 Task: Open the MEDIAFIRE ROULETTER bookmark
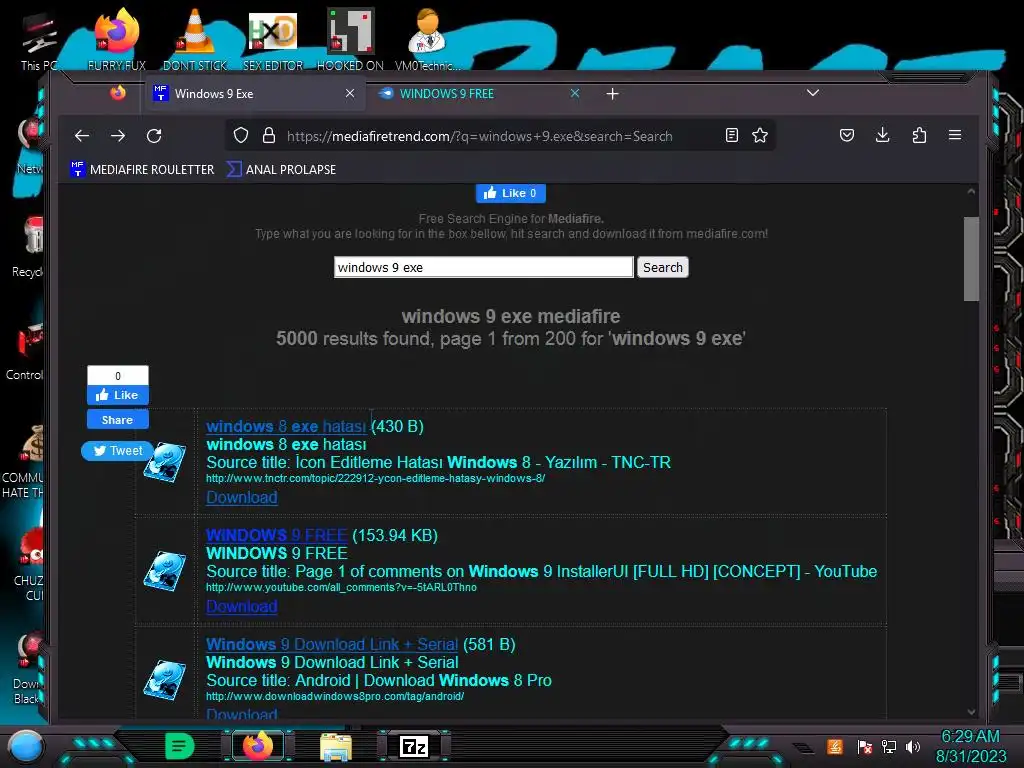tap(142, 170)
